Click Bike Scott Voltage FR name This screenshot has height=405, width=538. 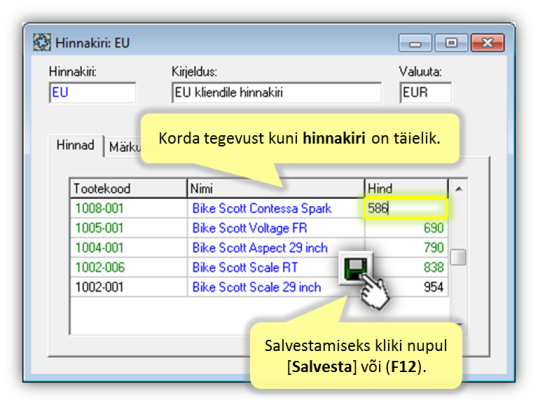249,228
